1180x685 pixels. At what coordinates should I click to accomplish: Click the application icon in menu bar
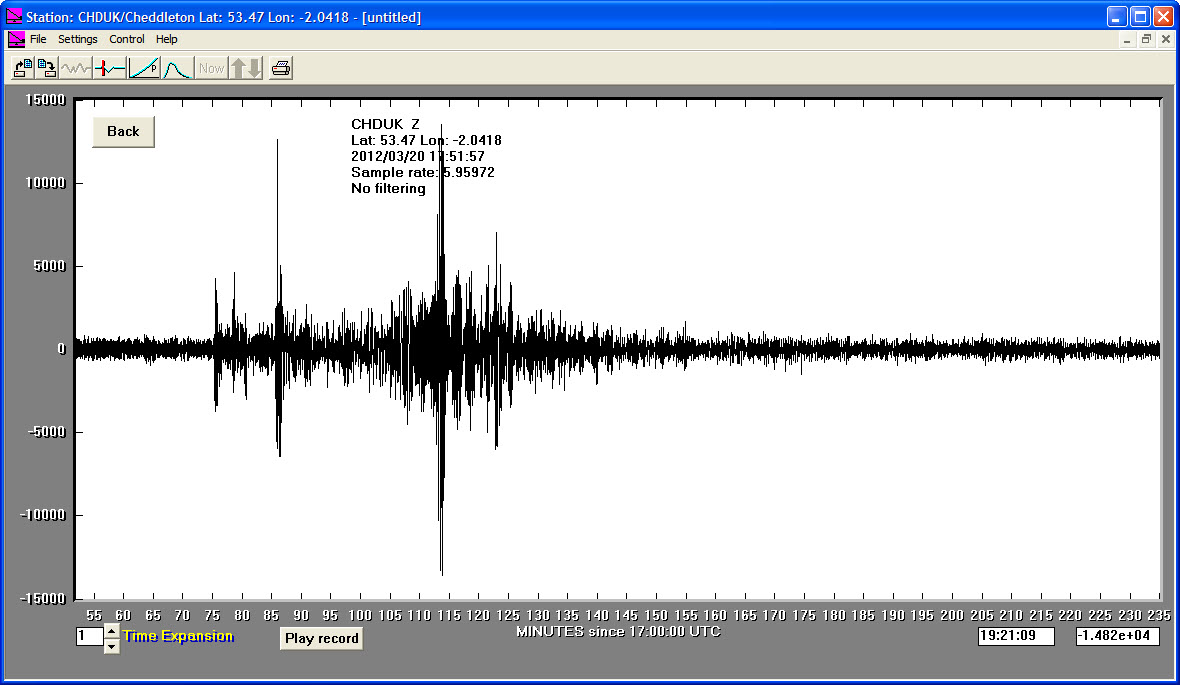pos(16,39)
